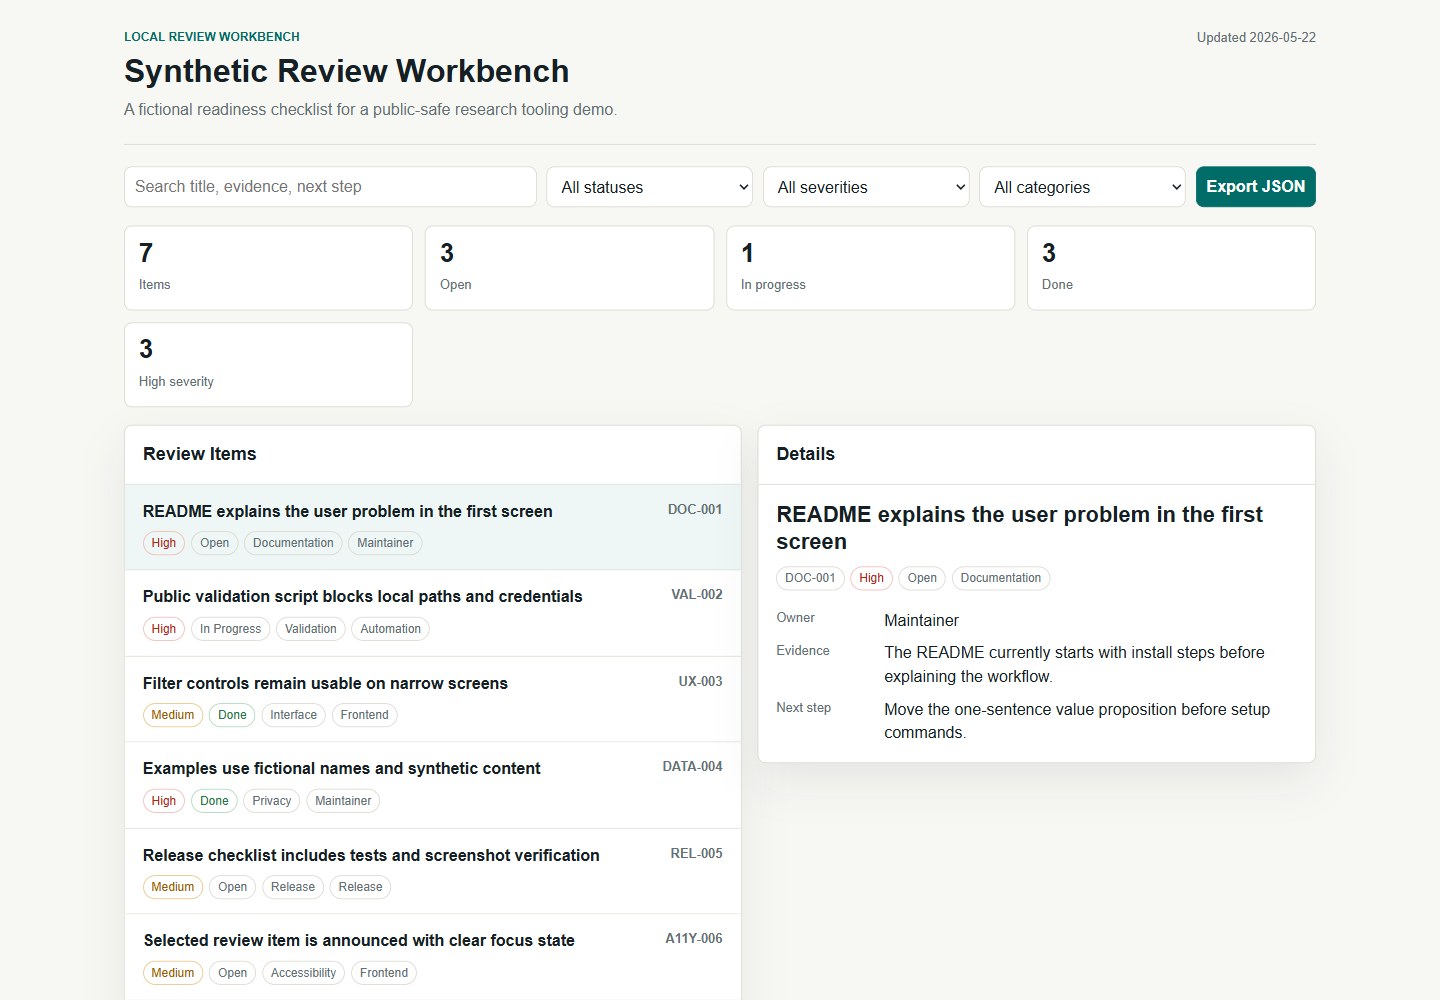Image resolution: width=1440 pixels, height=1000 pixels.
Task: Click the Owner value Maintainer in Details
Action: (921, 621)
